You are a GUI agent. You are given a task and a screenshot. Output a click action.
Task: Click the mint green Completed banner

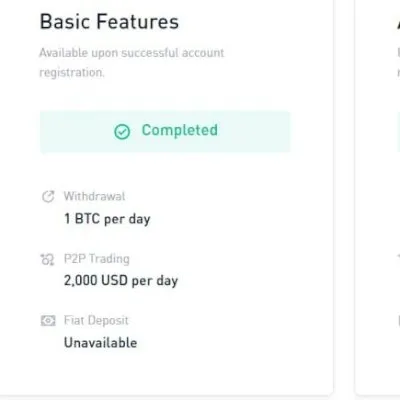click(x=165, y=132)
